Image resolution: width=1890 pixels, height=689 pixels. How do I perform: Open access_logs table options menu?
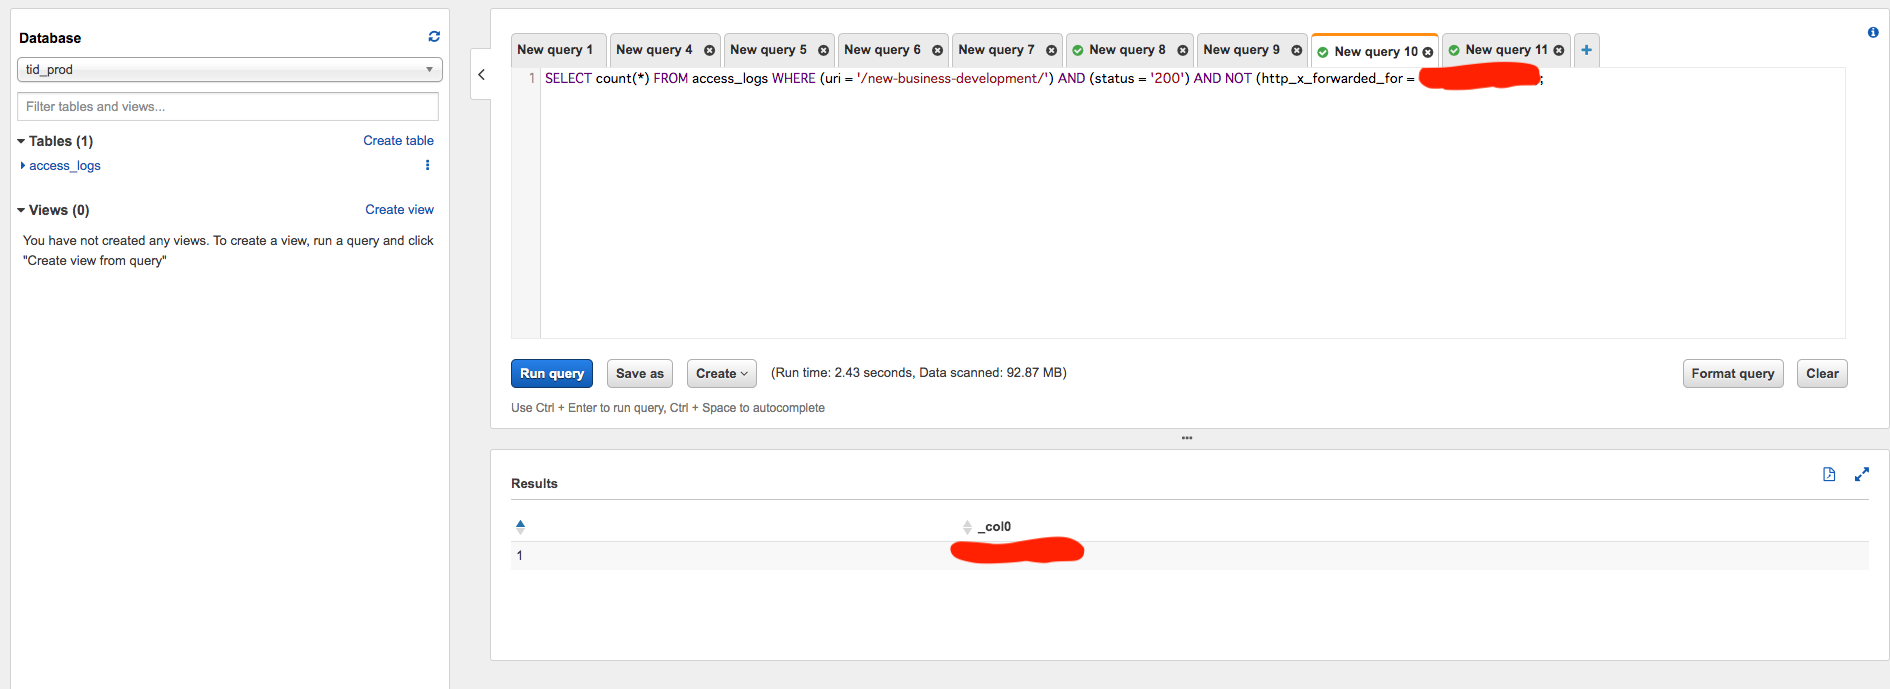tap(428, 166)
